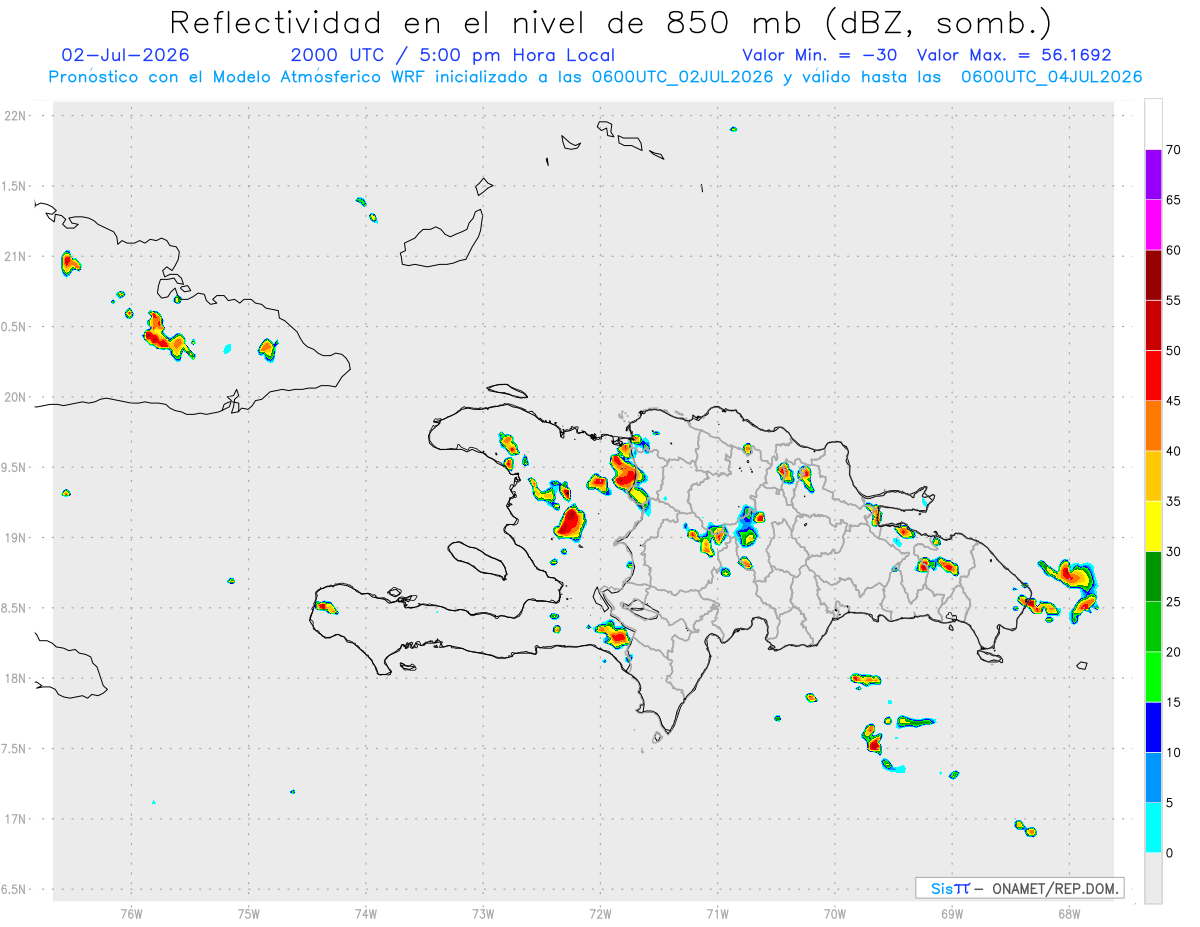
Task: Select the '69W' longitude axis label
Action: (x=951, y=913)
